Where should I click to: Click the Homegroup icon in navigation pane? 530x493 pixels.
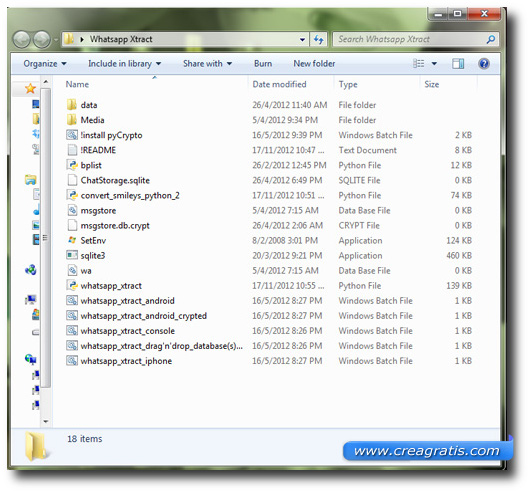pyautogui.click(x=30, y=270)
